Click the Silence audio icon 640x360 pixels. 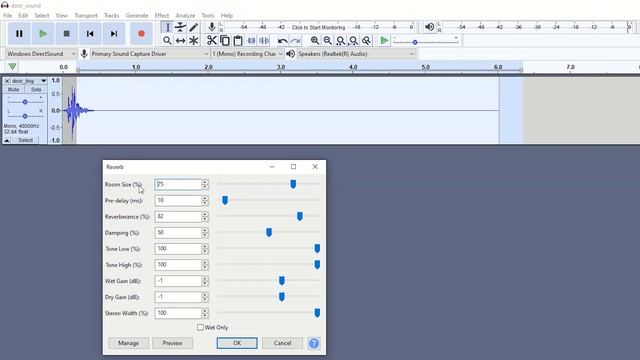(x=264, y=40)
